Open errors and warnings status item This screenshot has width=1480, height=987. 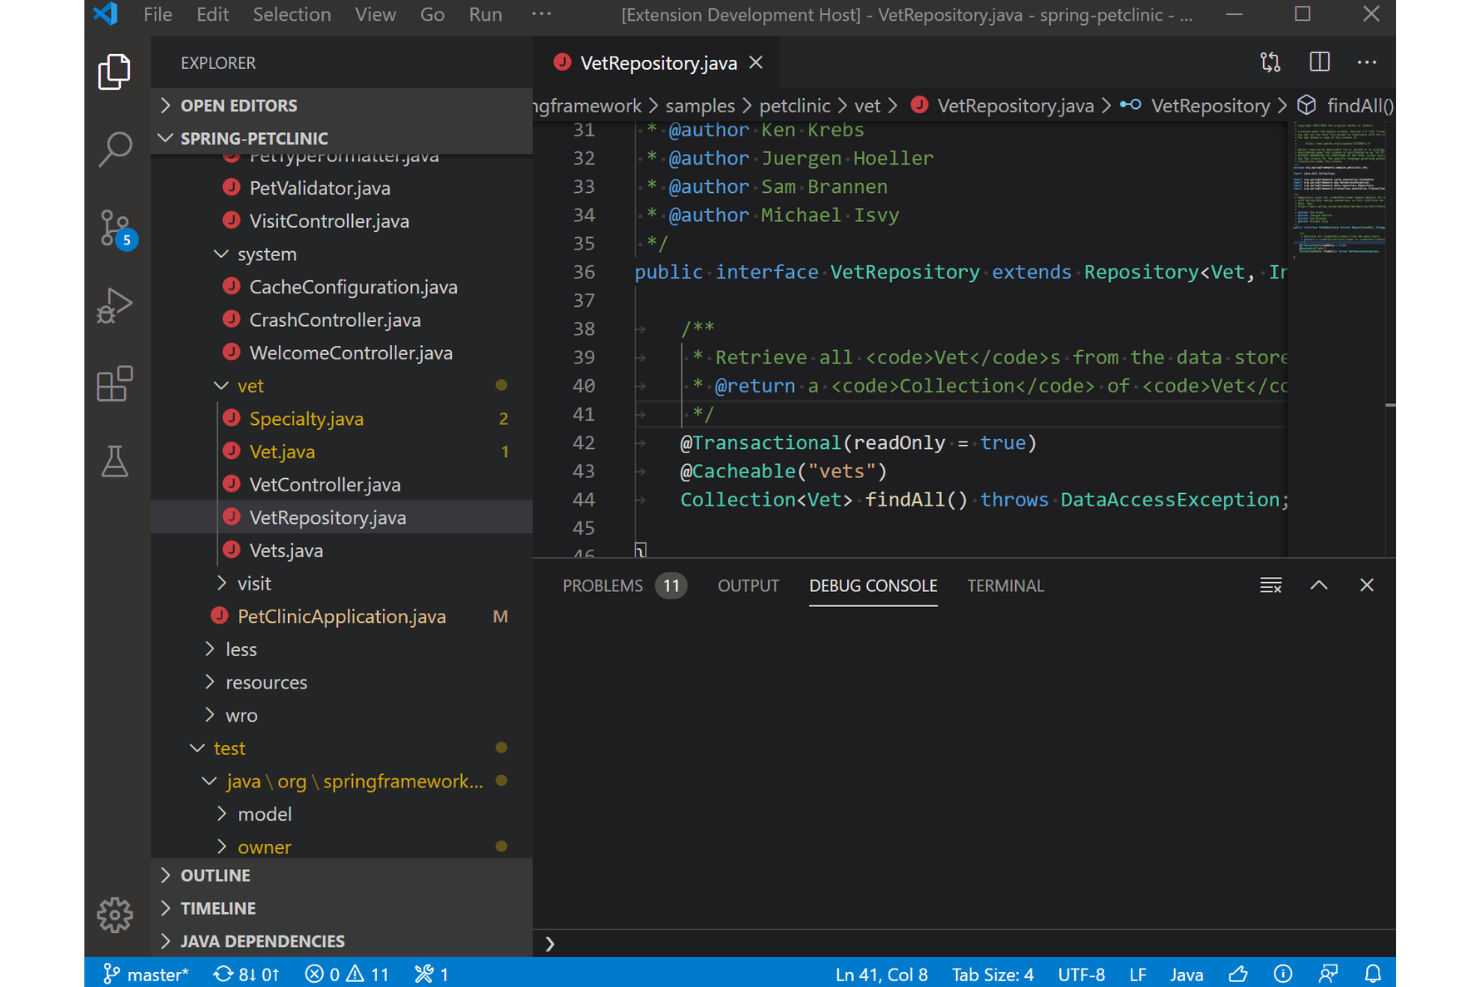click(x=347, y=974)
